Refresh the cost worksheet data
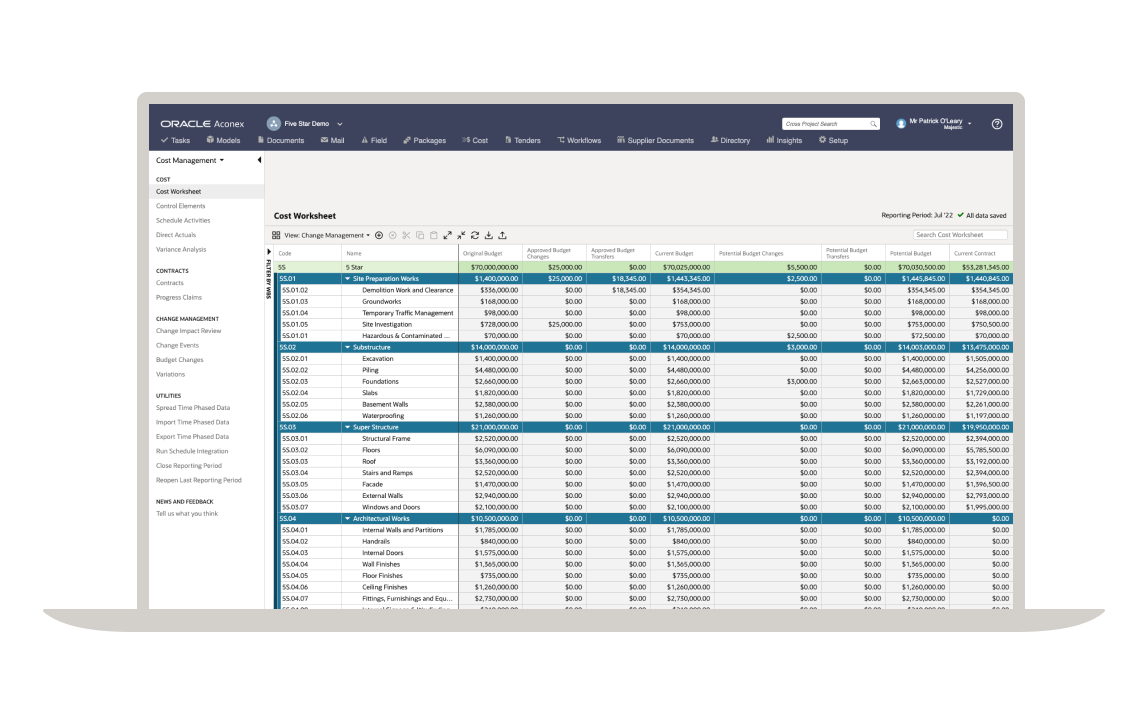This screenshot has width=1148, height=724. pyautogui.click(x=475, y=235)
